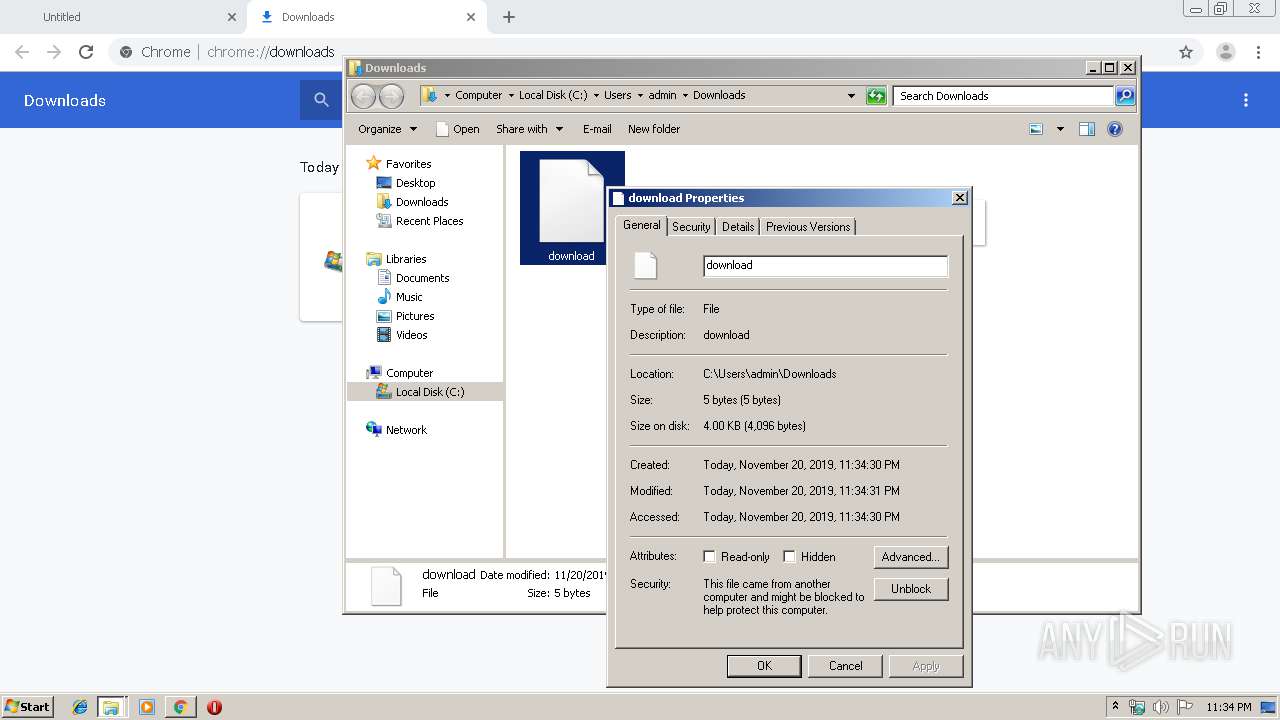Viewport: 1280px width, 720px height.
Task: Click the Advanced... button
Action: [x=911, y=557]
